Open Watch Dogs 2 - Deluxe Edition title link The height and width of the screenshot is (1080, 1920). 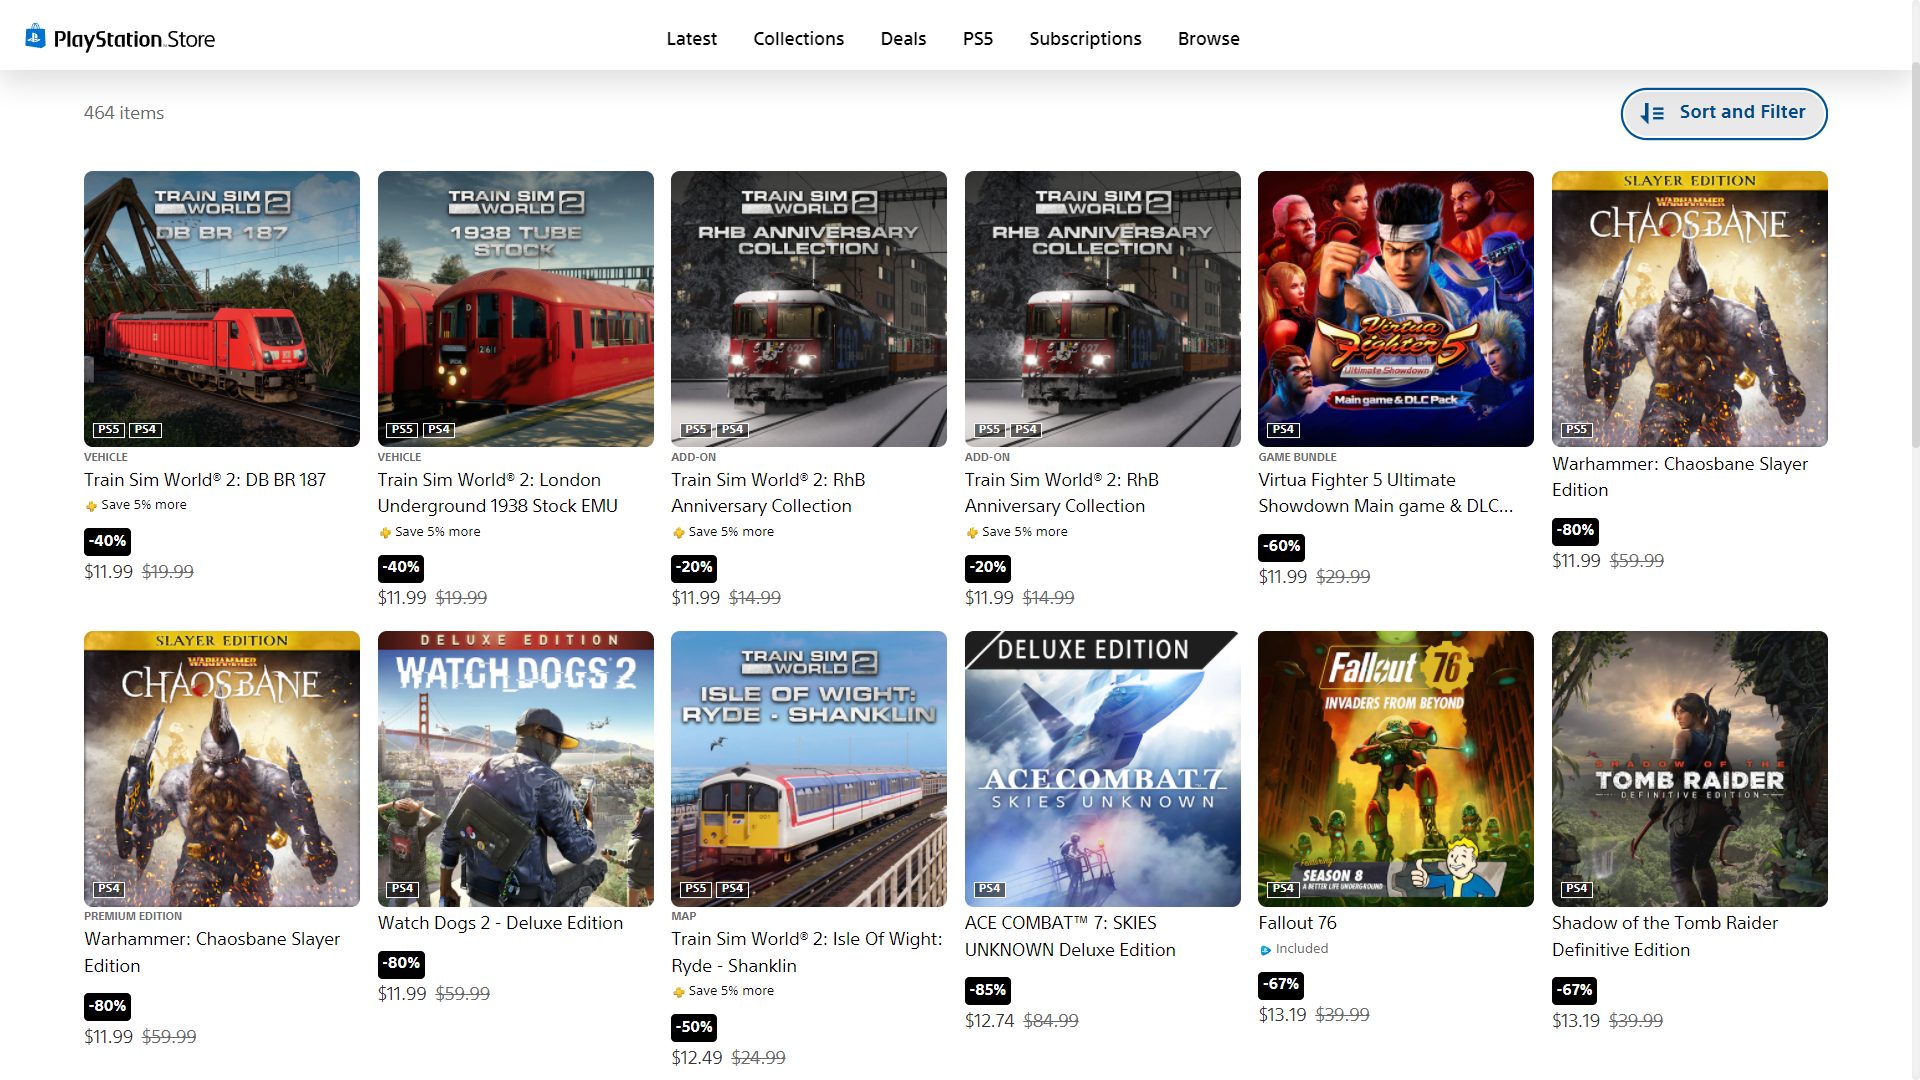tap(500, 923)
